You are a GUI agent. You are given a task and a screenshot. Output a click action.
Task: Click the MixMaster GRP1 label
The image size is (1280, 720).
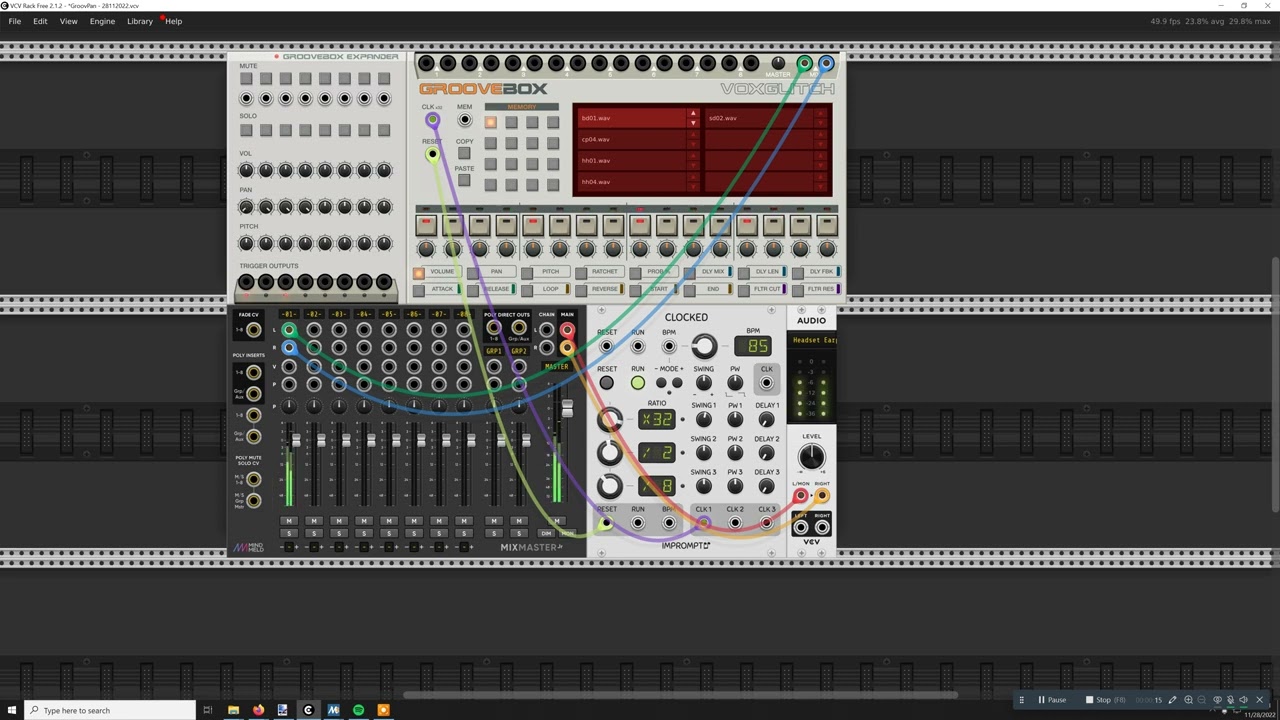(494, 352)
